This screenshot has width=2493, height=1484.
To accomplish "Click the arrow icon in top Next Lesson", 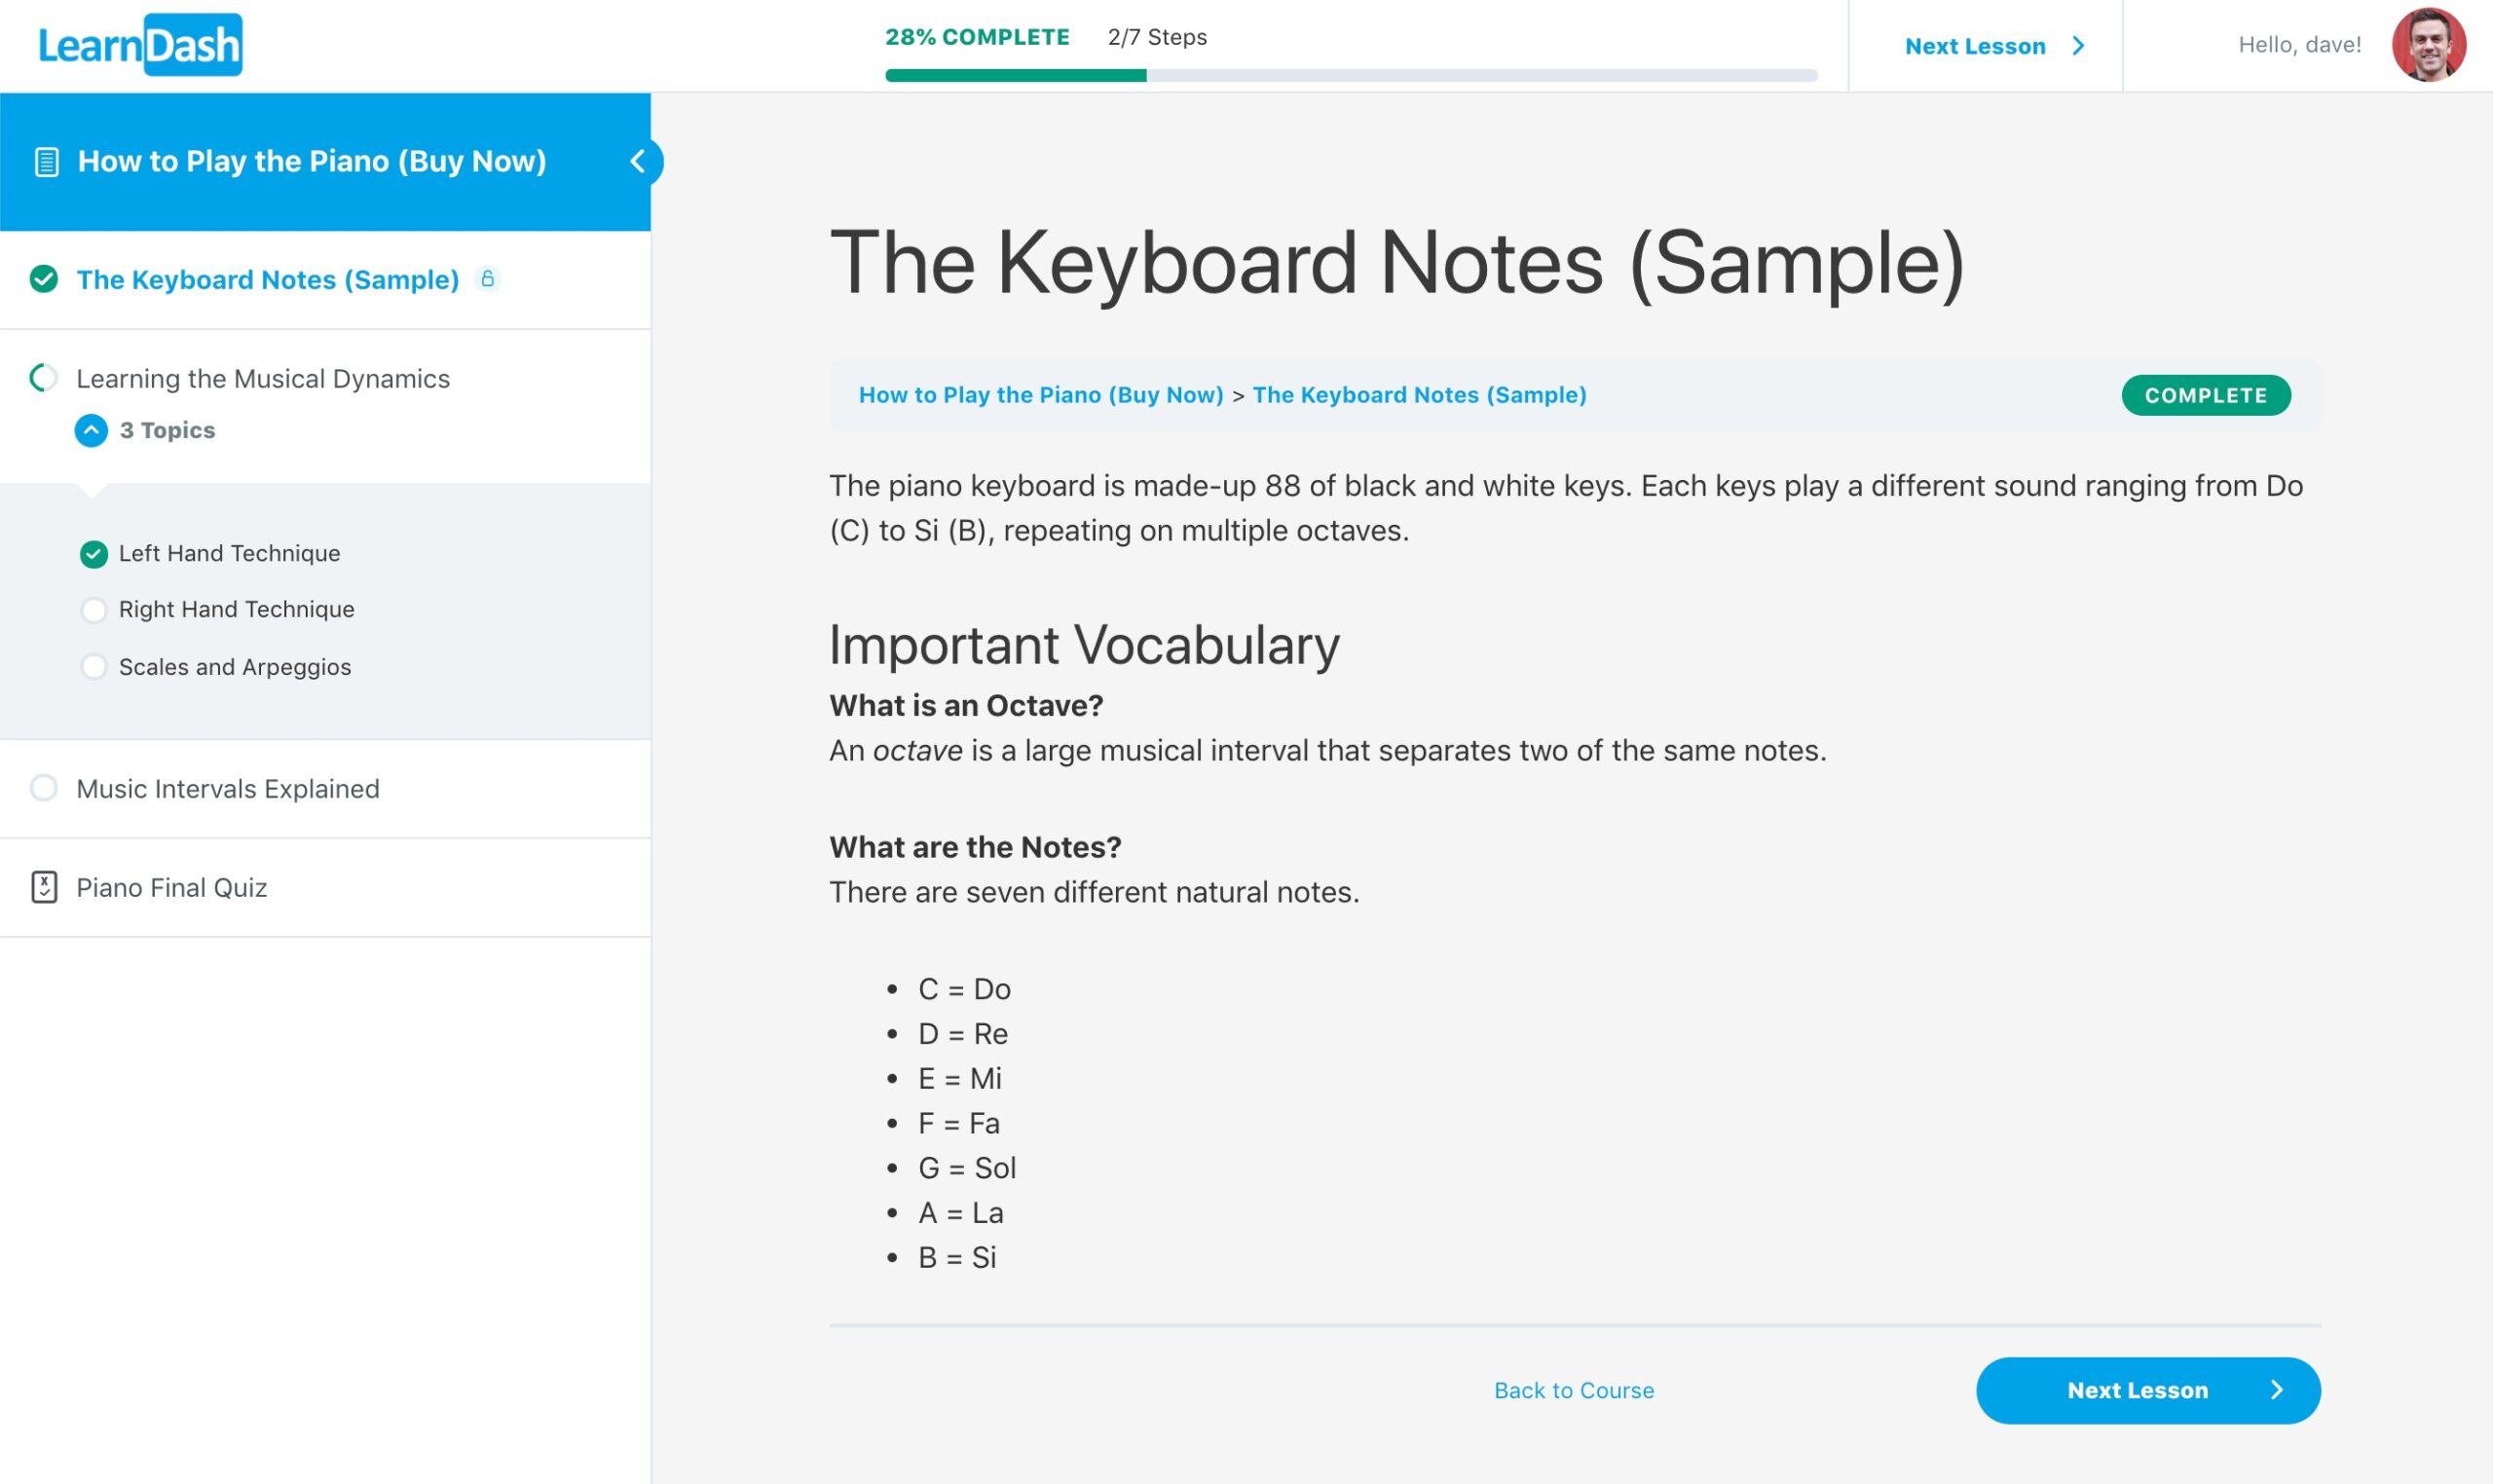I will [x=2079, y=46].
